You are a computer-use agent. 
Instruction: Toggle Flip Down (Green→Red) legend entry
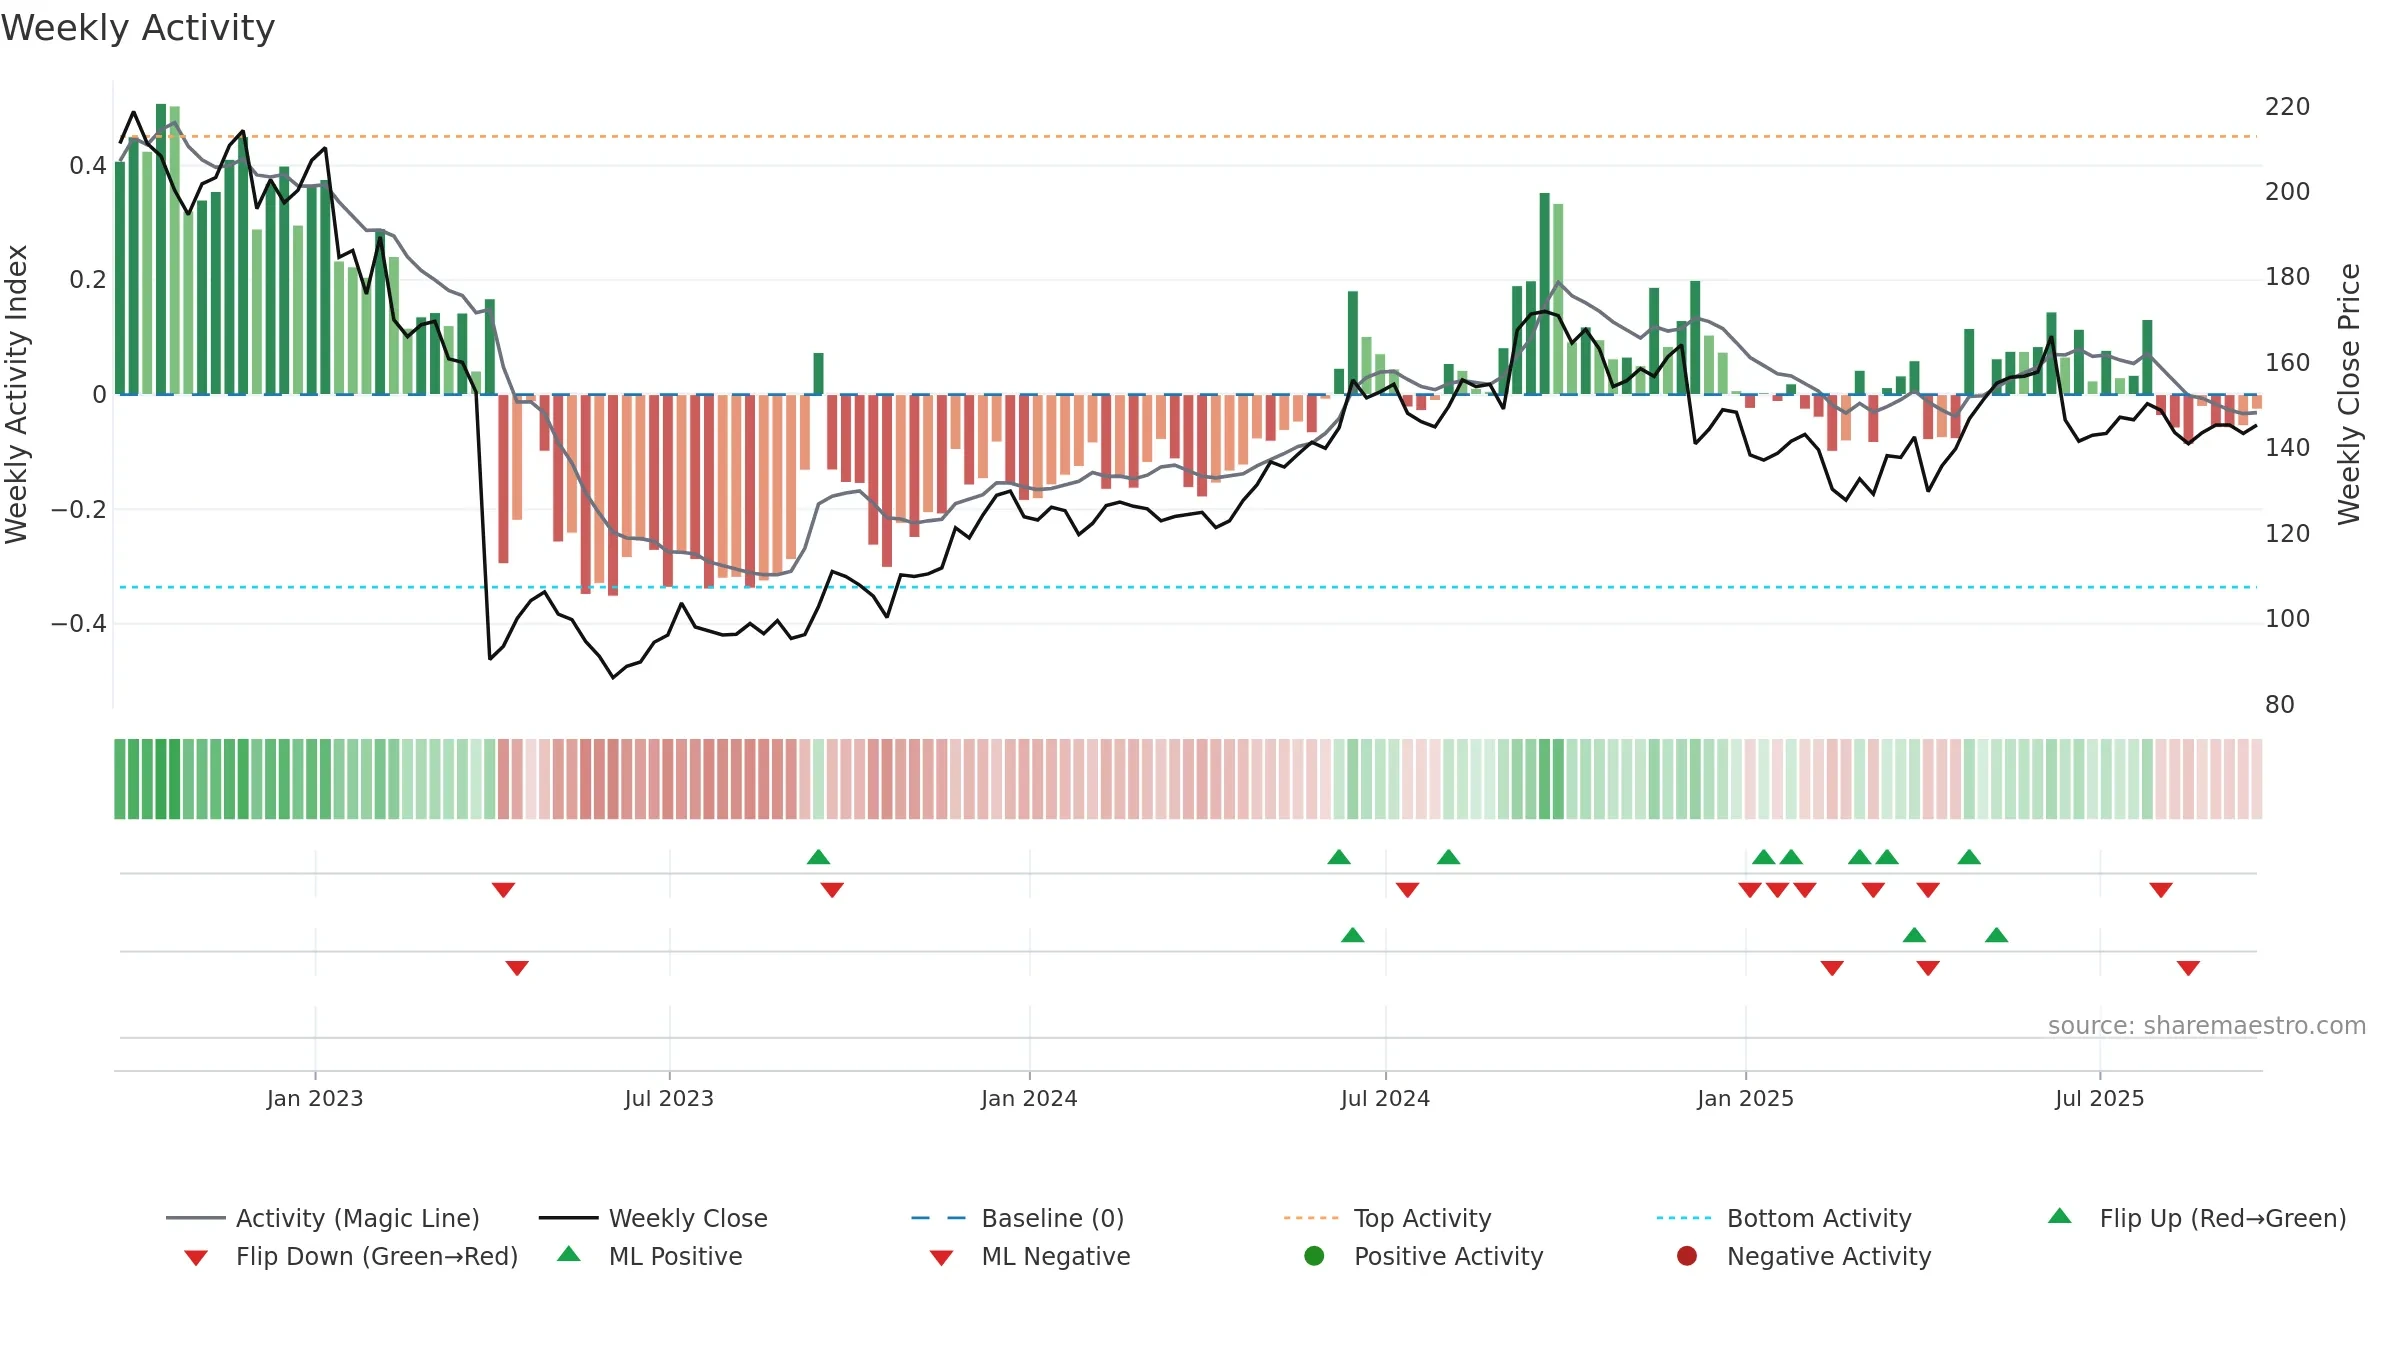point(351,1256)
